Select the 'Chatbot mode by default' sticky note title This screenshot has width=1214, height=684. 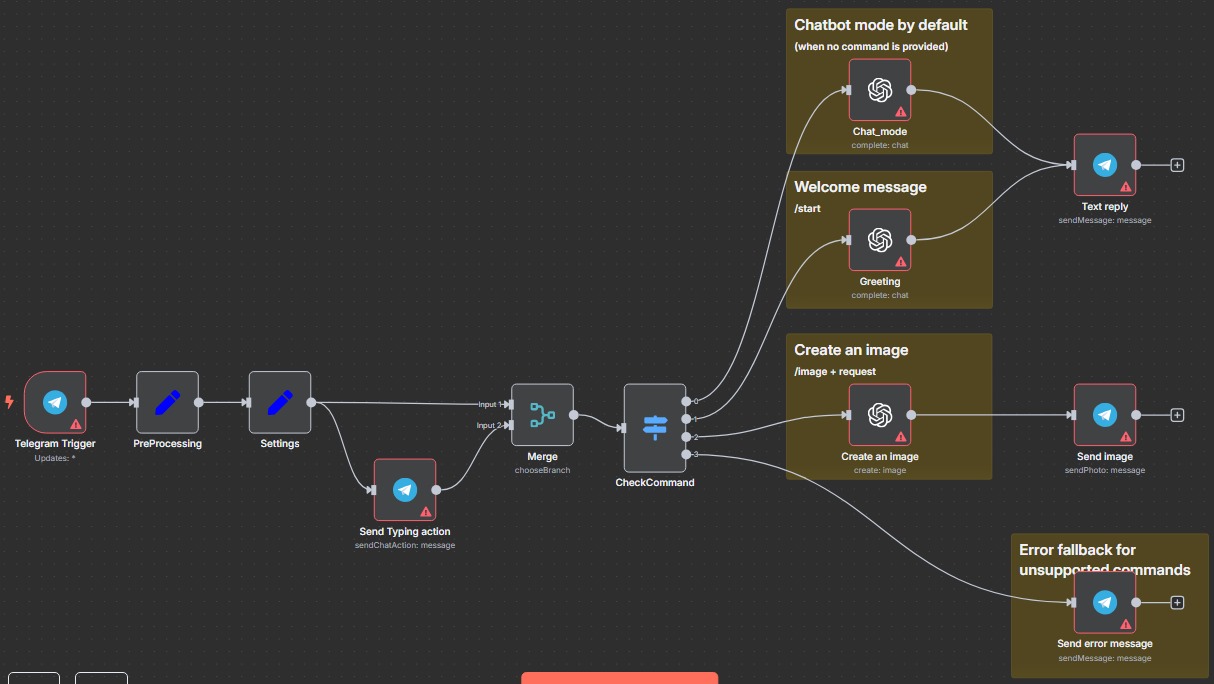[881, 25]
